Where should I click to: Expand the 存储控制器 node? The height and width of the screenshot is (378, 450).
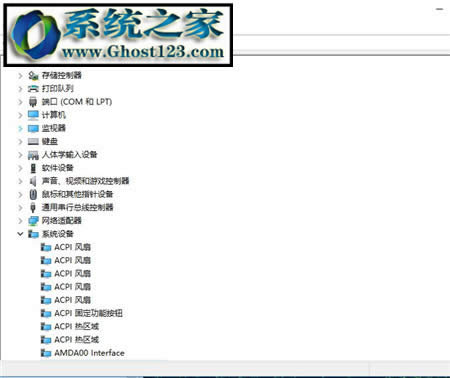[x=20, y=76]
